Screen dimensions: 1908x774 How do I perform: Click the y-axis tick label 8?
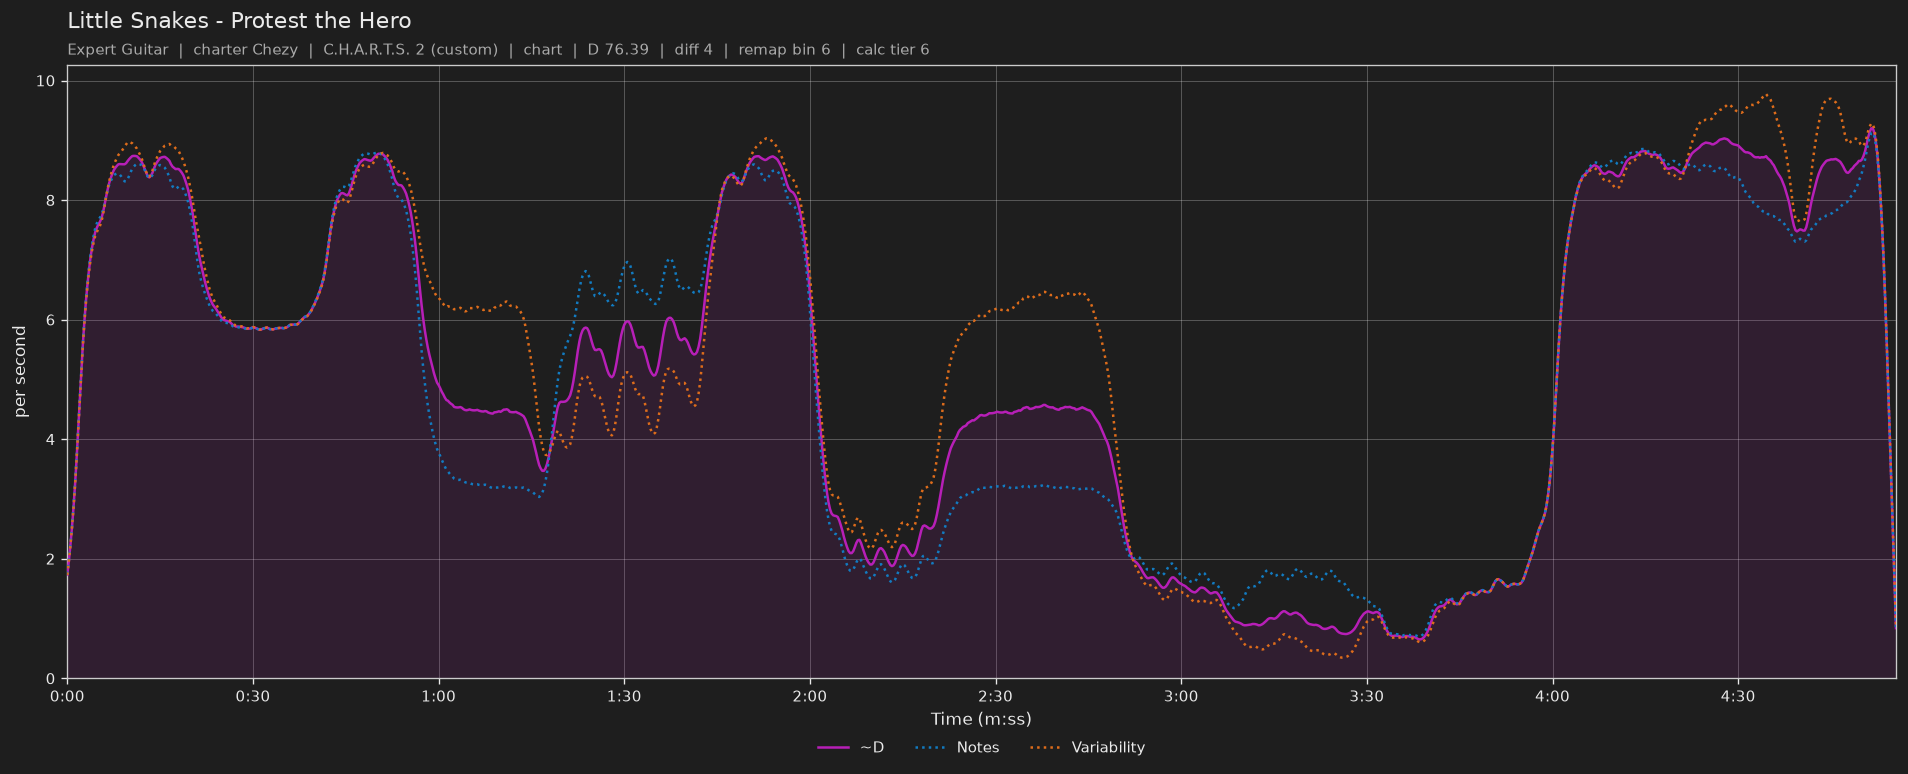point(51,201)
